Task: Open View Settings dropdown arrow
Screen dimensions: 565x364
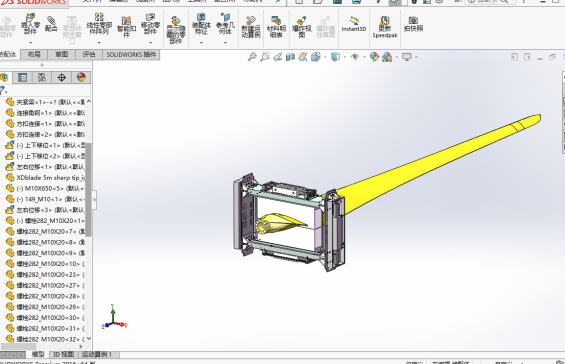Action: click(x=417, y=57)
